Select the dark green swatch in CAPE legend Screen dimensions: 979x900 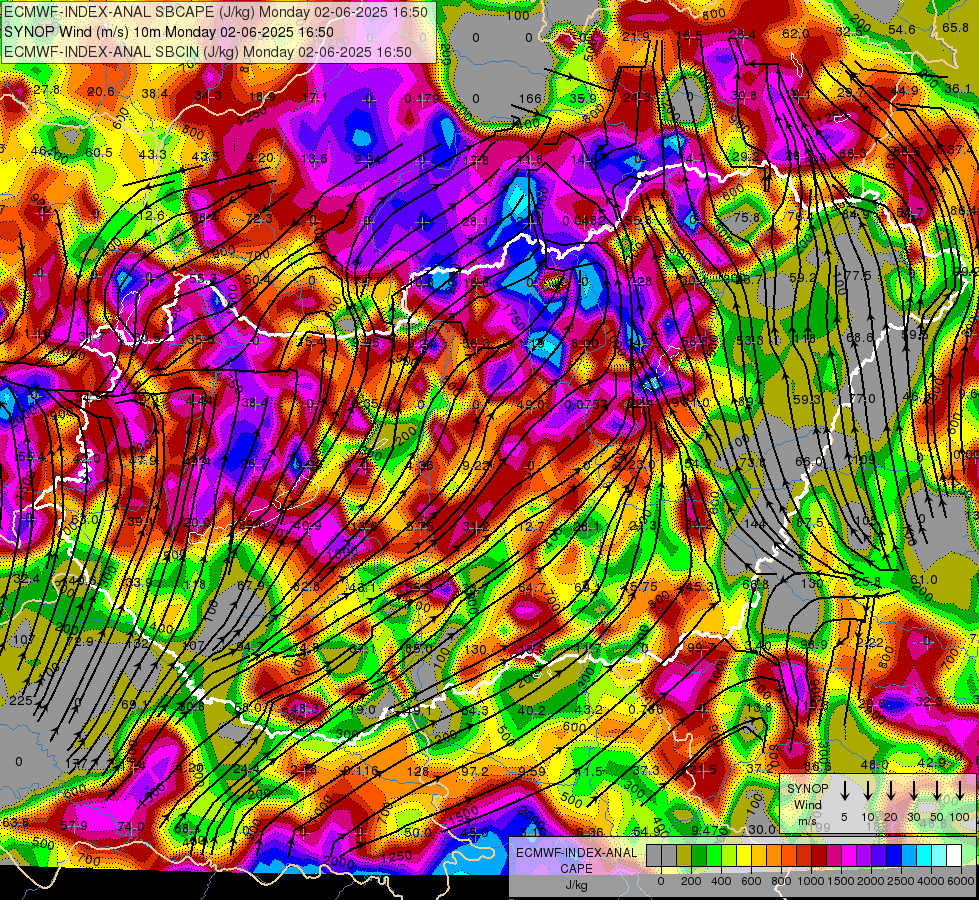pyautogui.click(x=699, y=855)
